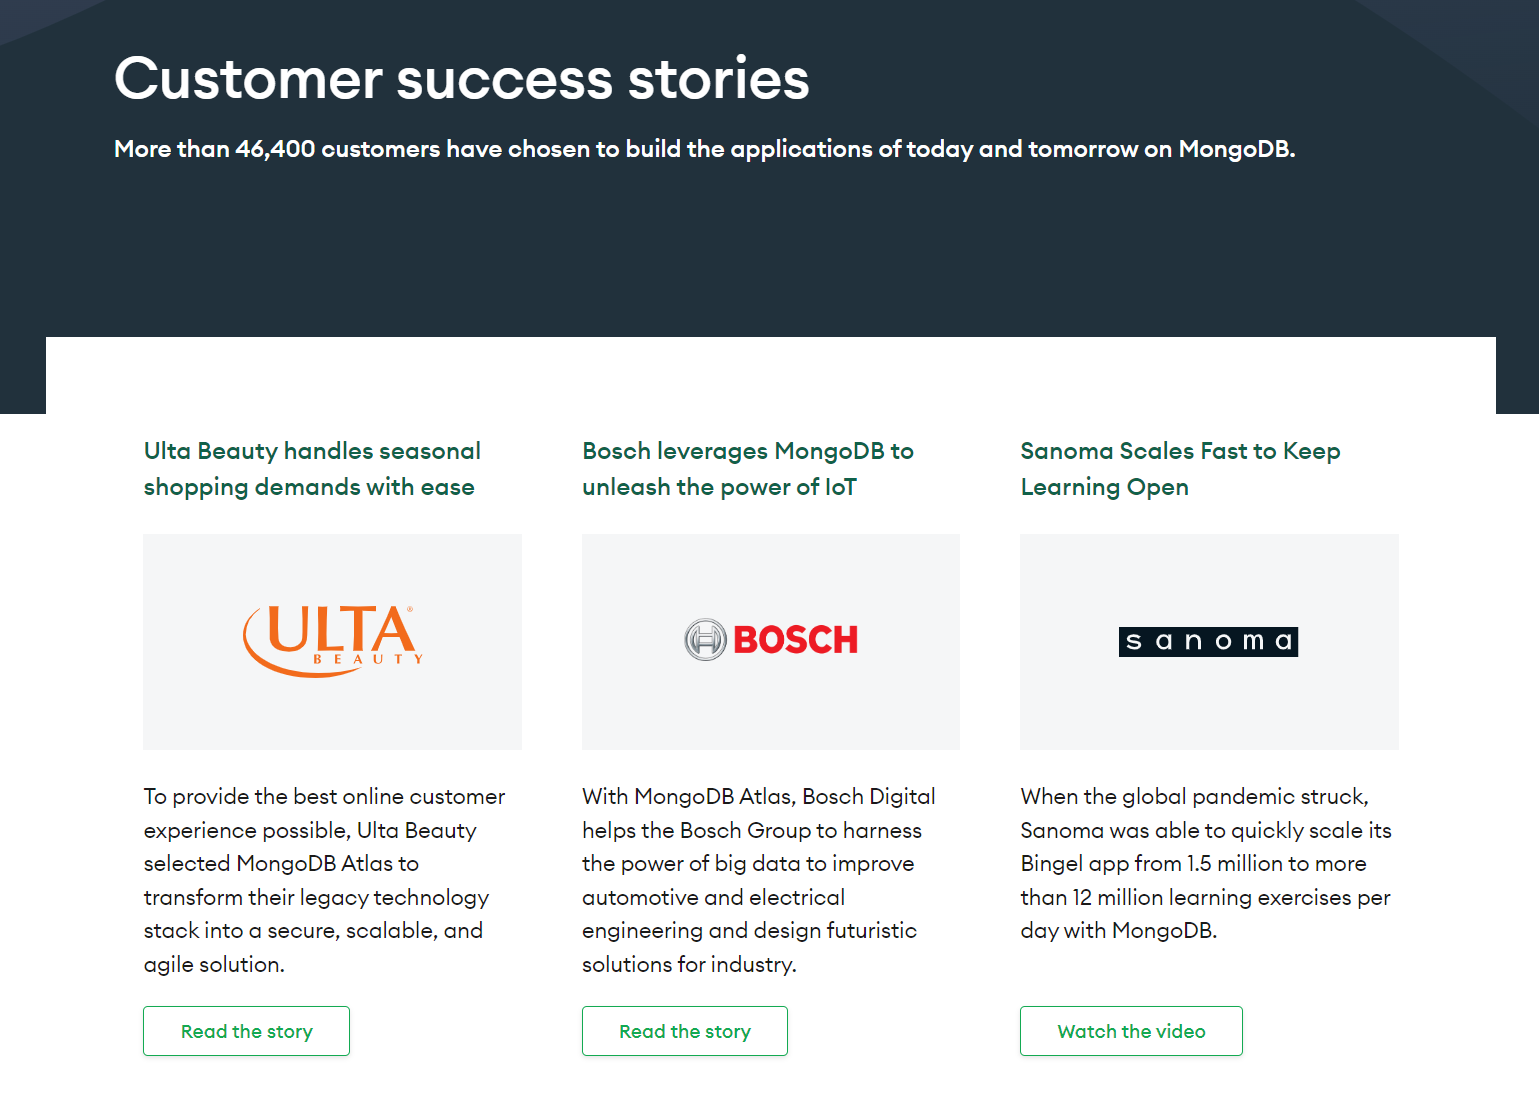Open the Ulta Beauty seasonal shopping headline

312,469
